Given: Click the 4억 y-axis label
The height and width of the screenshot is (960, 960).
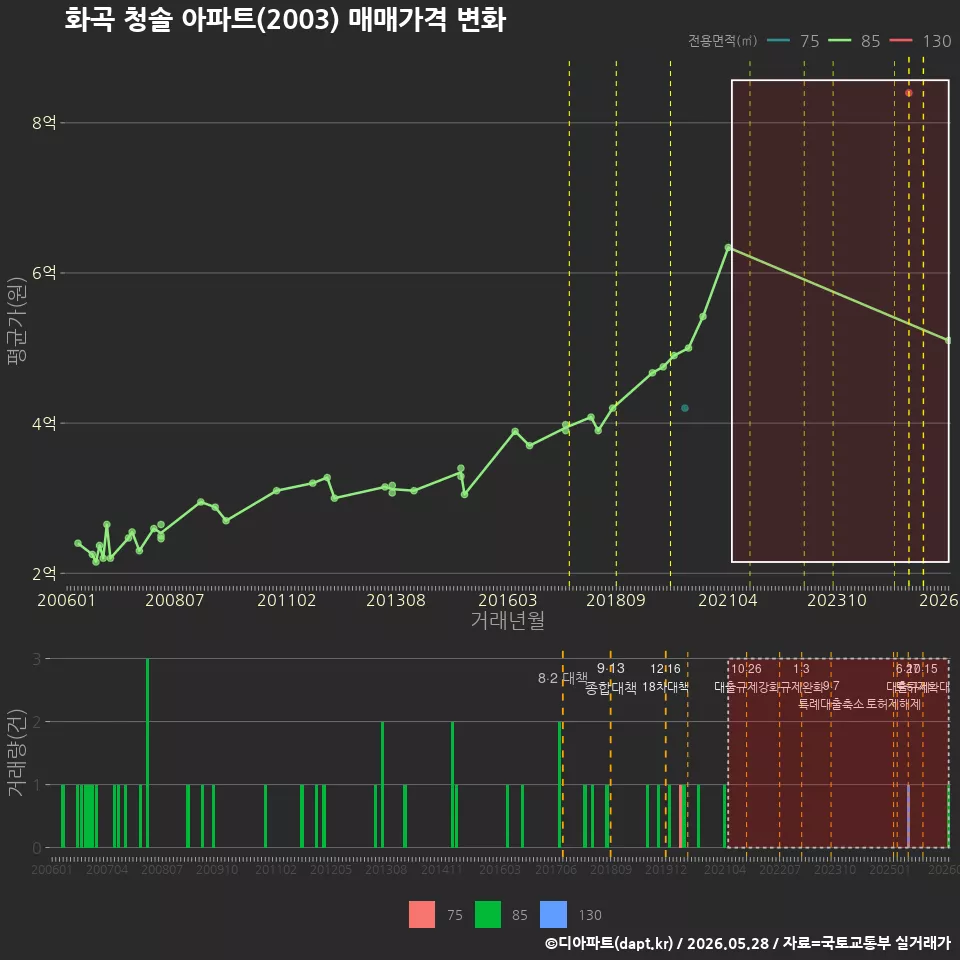Looking at the screenshot, I should (44, 423).
